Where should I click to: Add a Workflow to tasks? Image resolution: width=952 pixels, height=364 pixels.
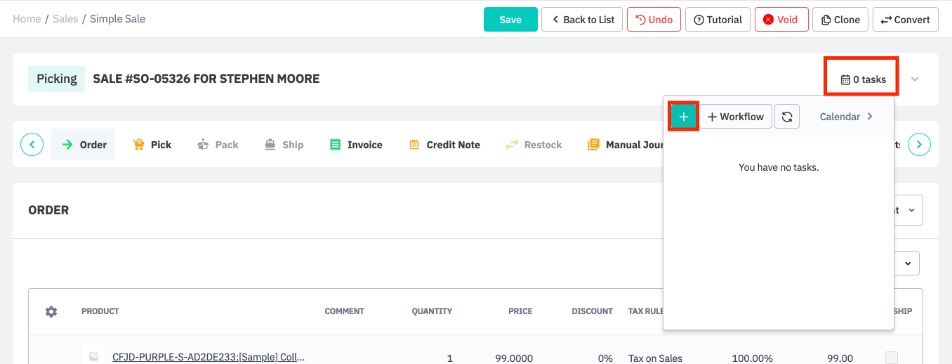(x=736, y=116)
